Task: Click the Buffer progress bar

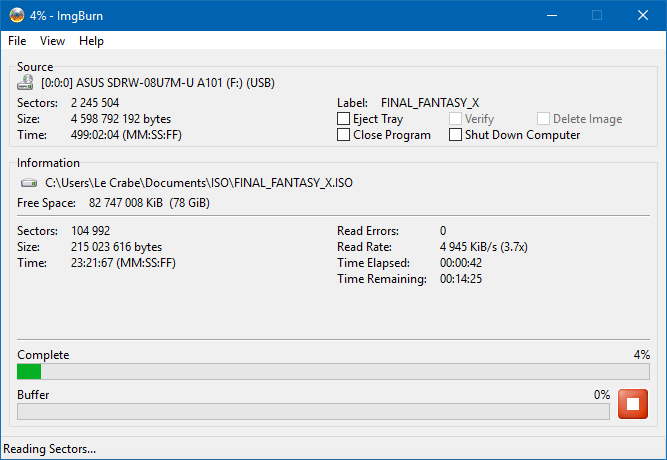Action: click(313, 411)
